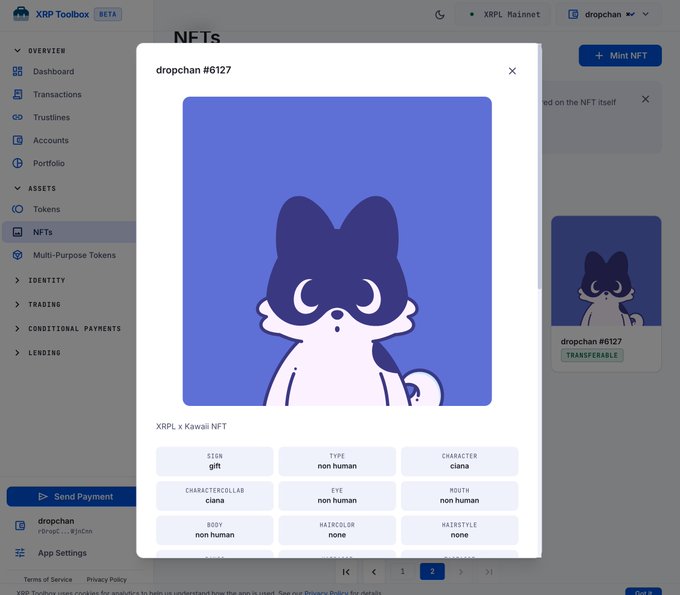Click the SIGN gift attribute
This screenshot has width=680, height=595.
215,461
